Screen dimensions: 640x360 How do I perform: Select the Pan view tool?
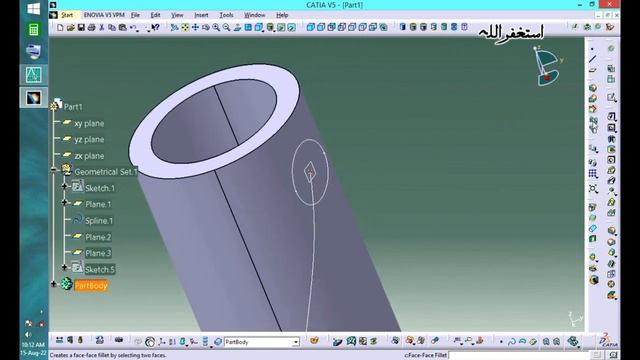click(196, 27)
